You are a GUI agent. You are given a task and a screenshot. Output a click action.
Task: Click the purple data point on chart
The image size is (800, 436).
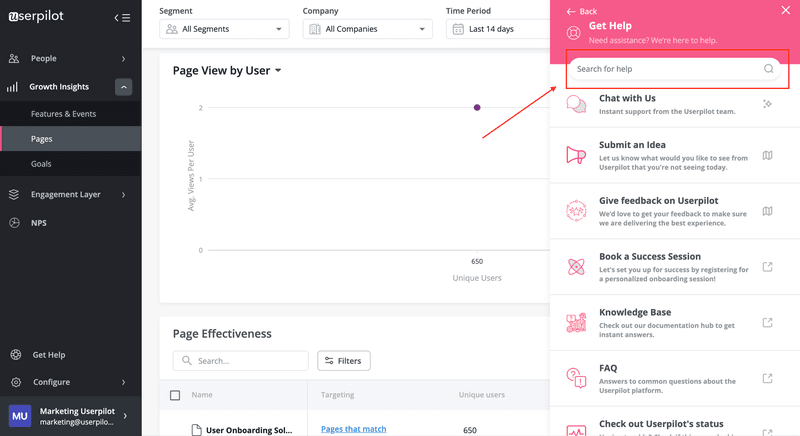tap(477, 108)
